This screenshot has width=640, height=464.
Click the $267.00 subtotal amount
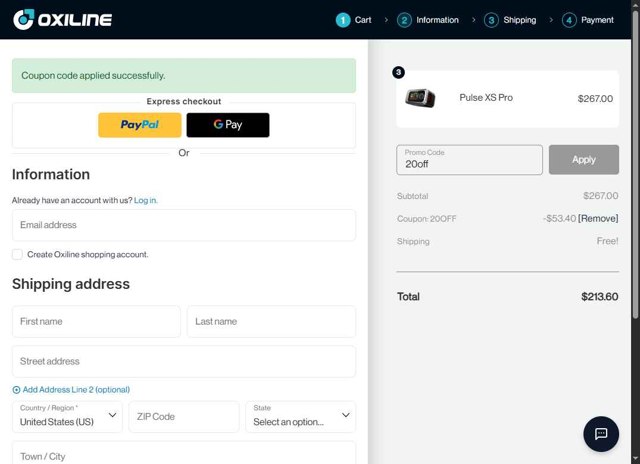click(x=600, y=196)
